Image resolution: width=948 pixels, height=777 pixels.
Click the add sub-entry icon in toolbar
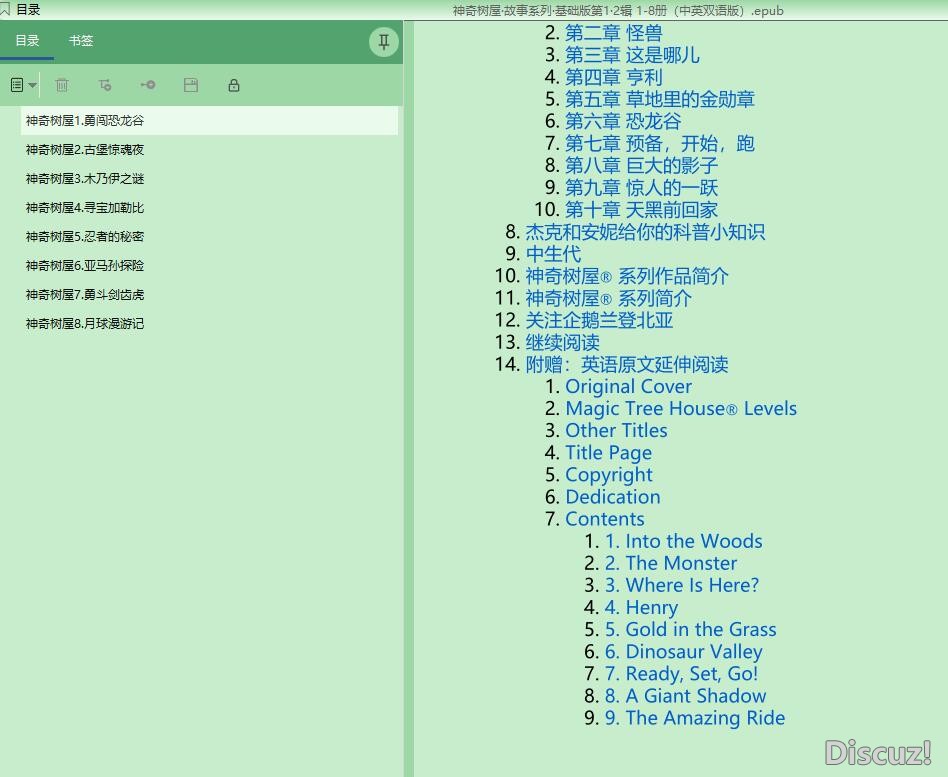click(105, 85)
